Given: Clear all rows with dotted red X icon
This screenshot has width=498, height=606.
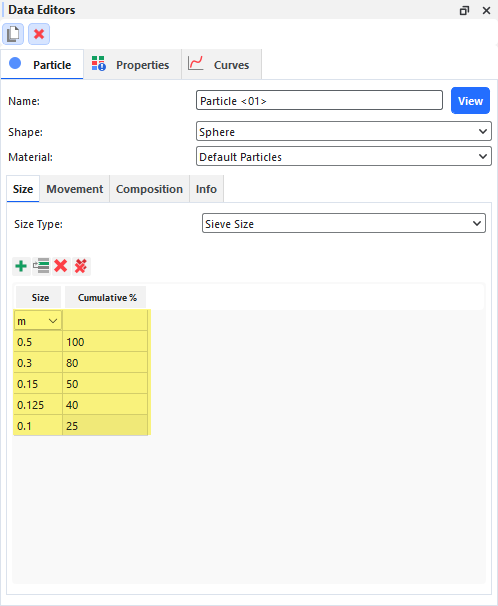Looking at the screenshot, I should coord(81,266).
